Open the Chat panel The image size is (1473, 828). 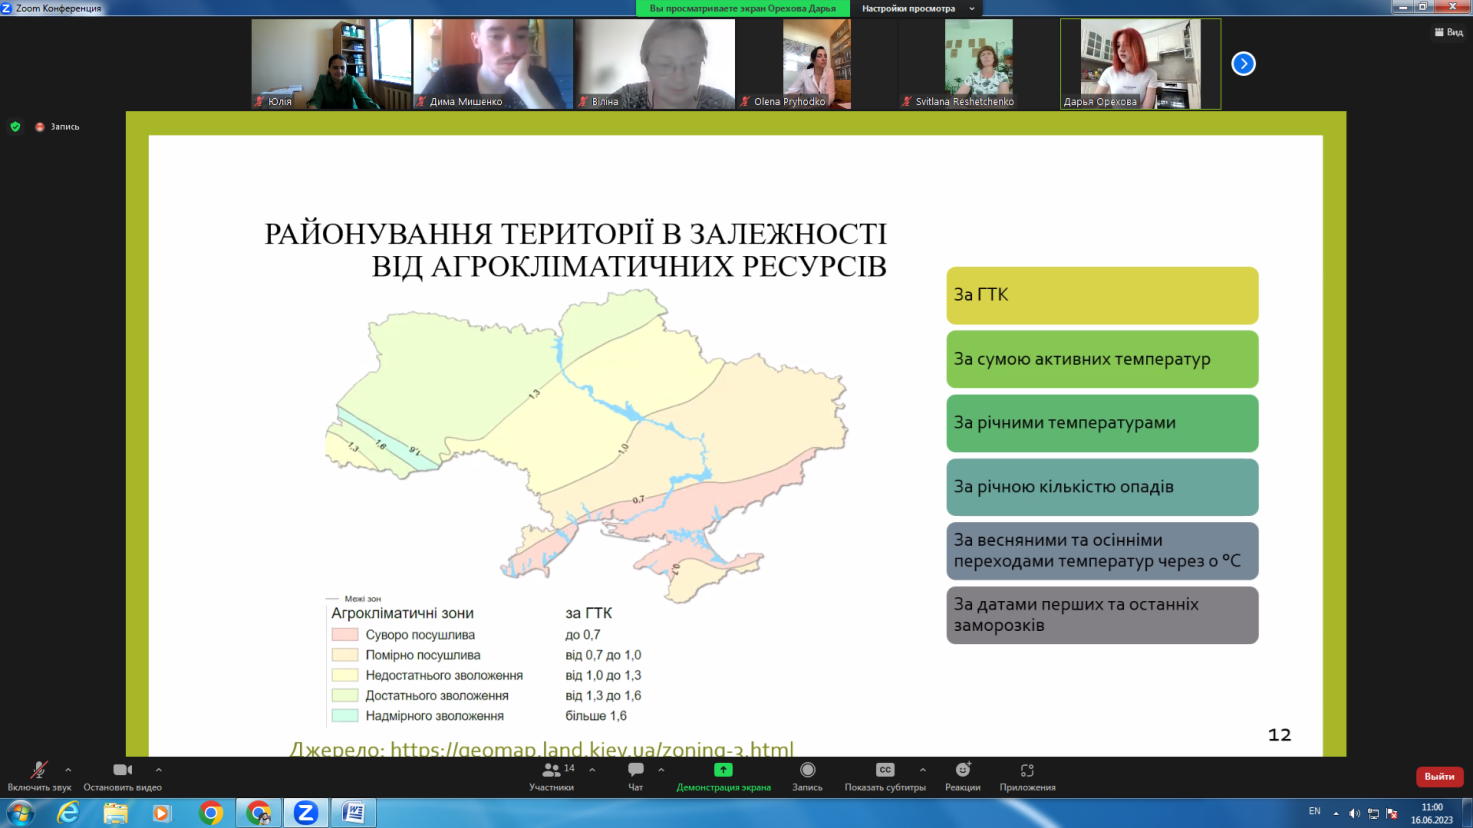pyautogui.click(x=635, y=776)
